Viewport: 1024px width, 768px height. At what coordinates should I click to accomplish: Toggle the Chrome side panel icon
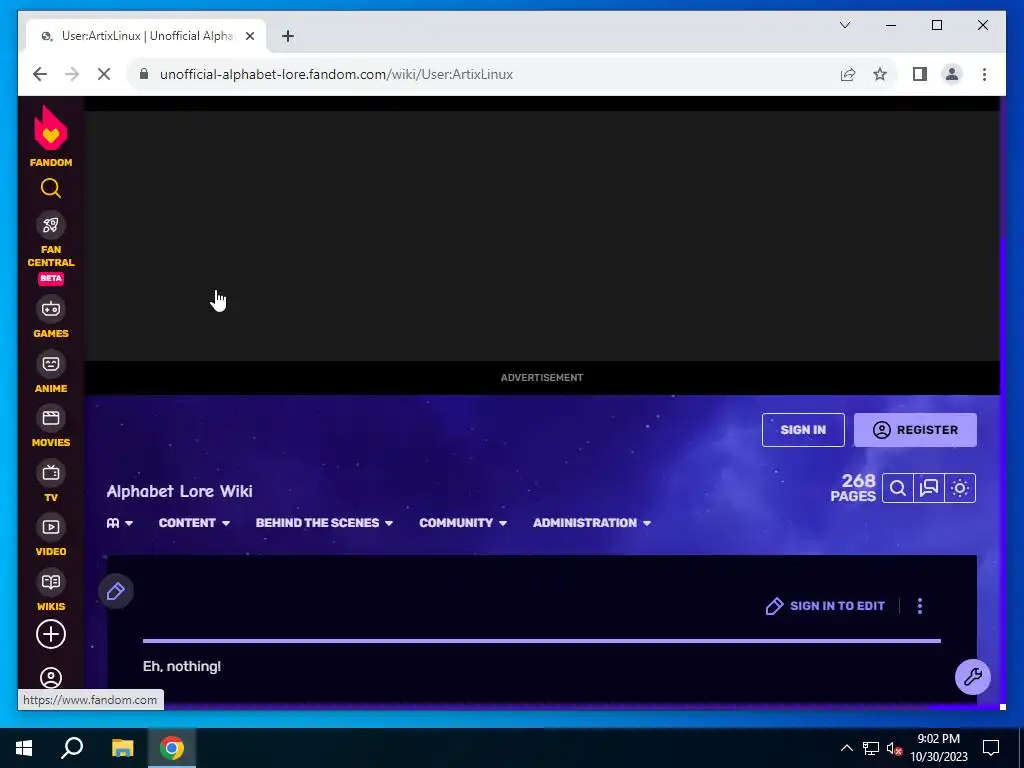coord(920,74)
